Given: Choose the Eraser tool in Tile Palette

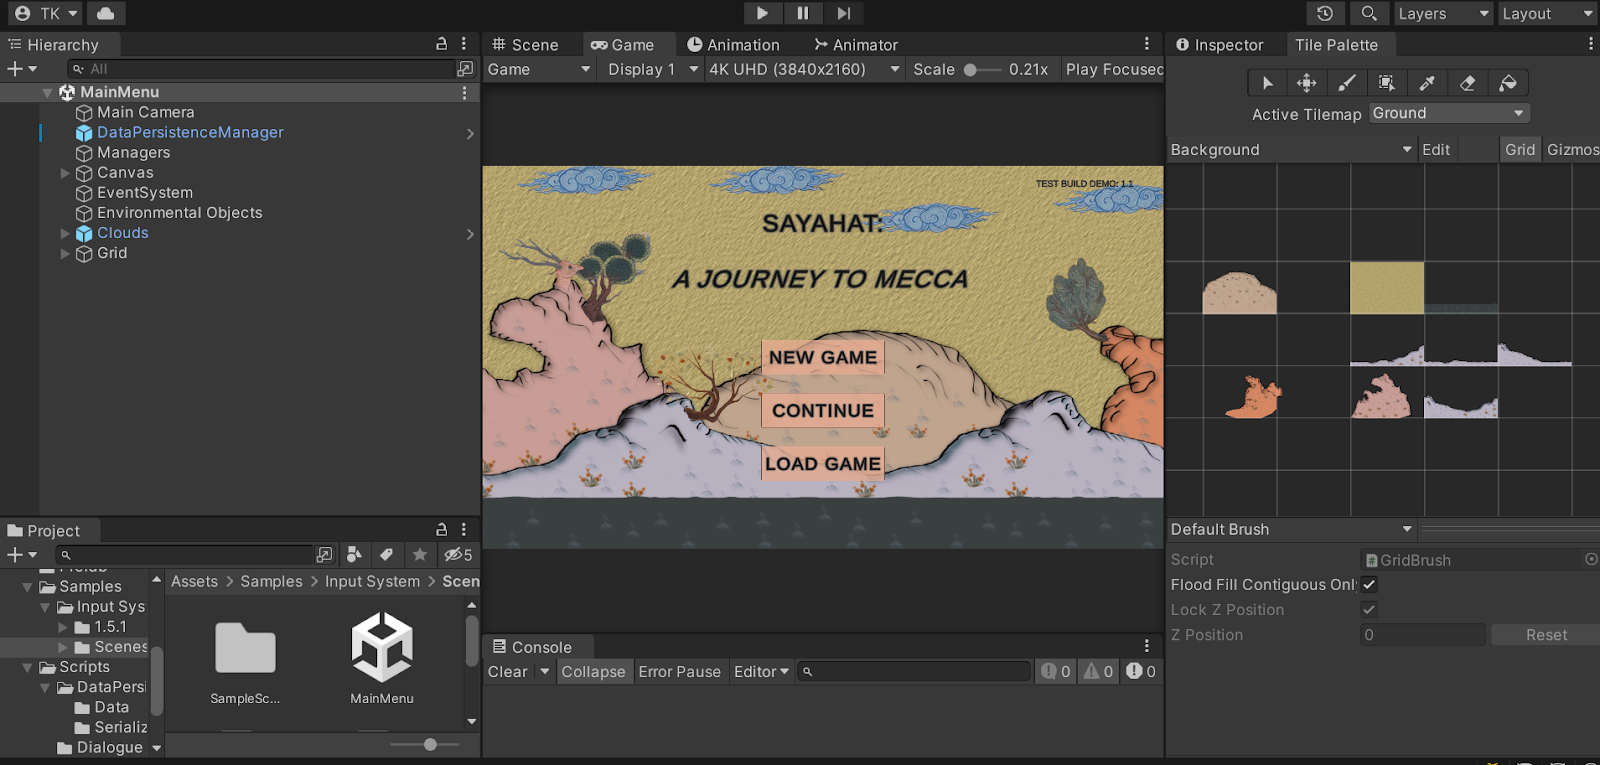Looking at the screenshot, I should coord(1468,83).
